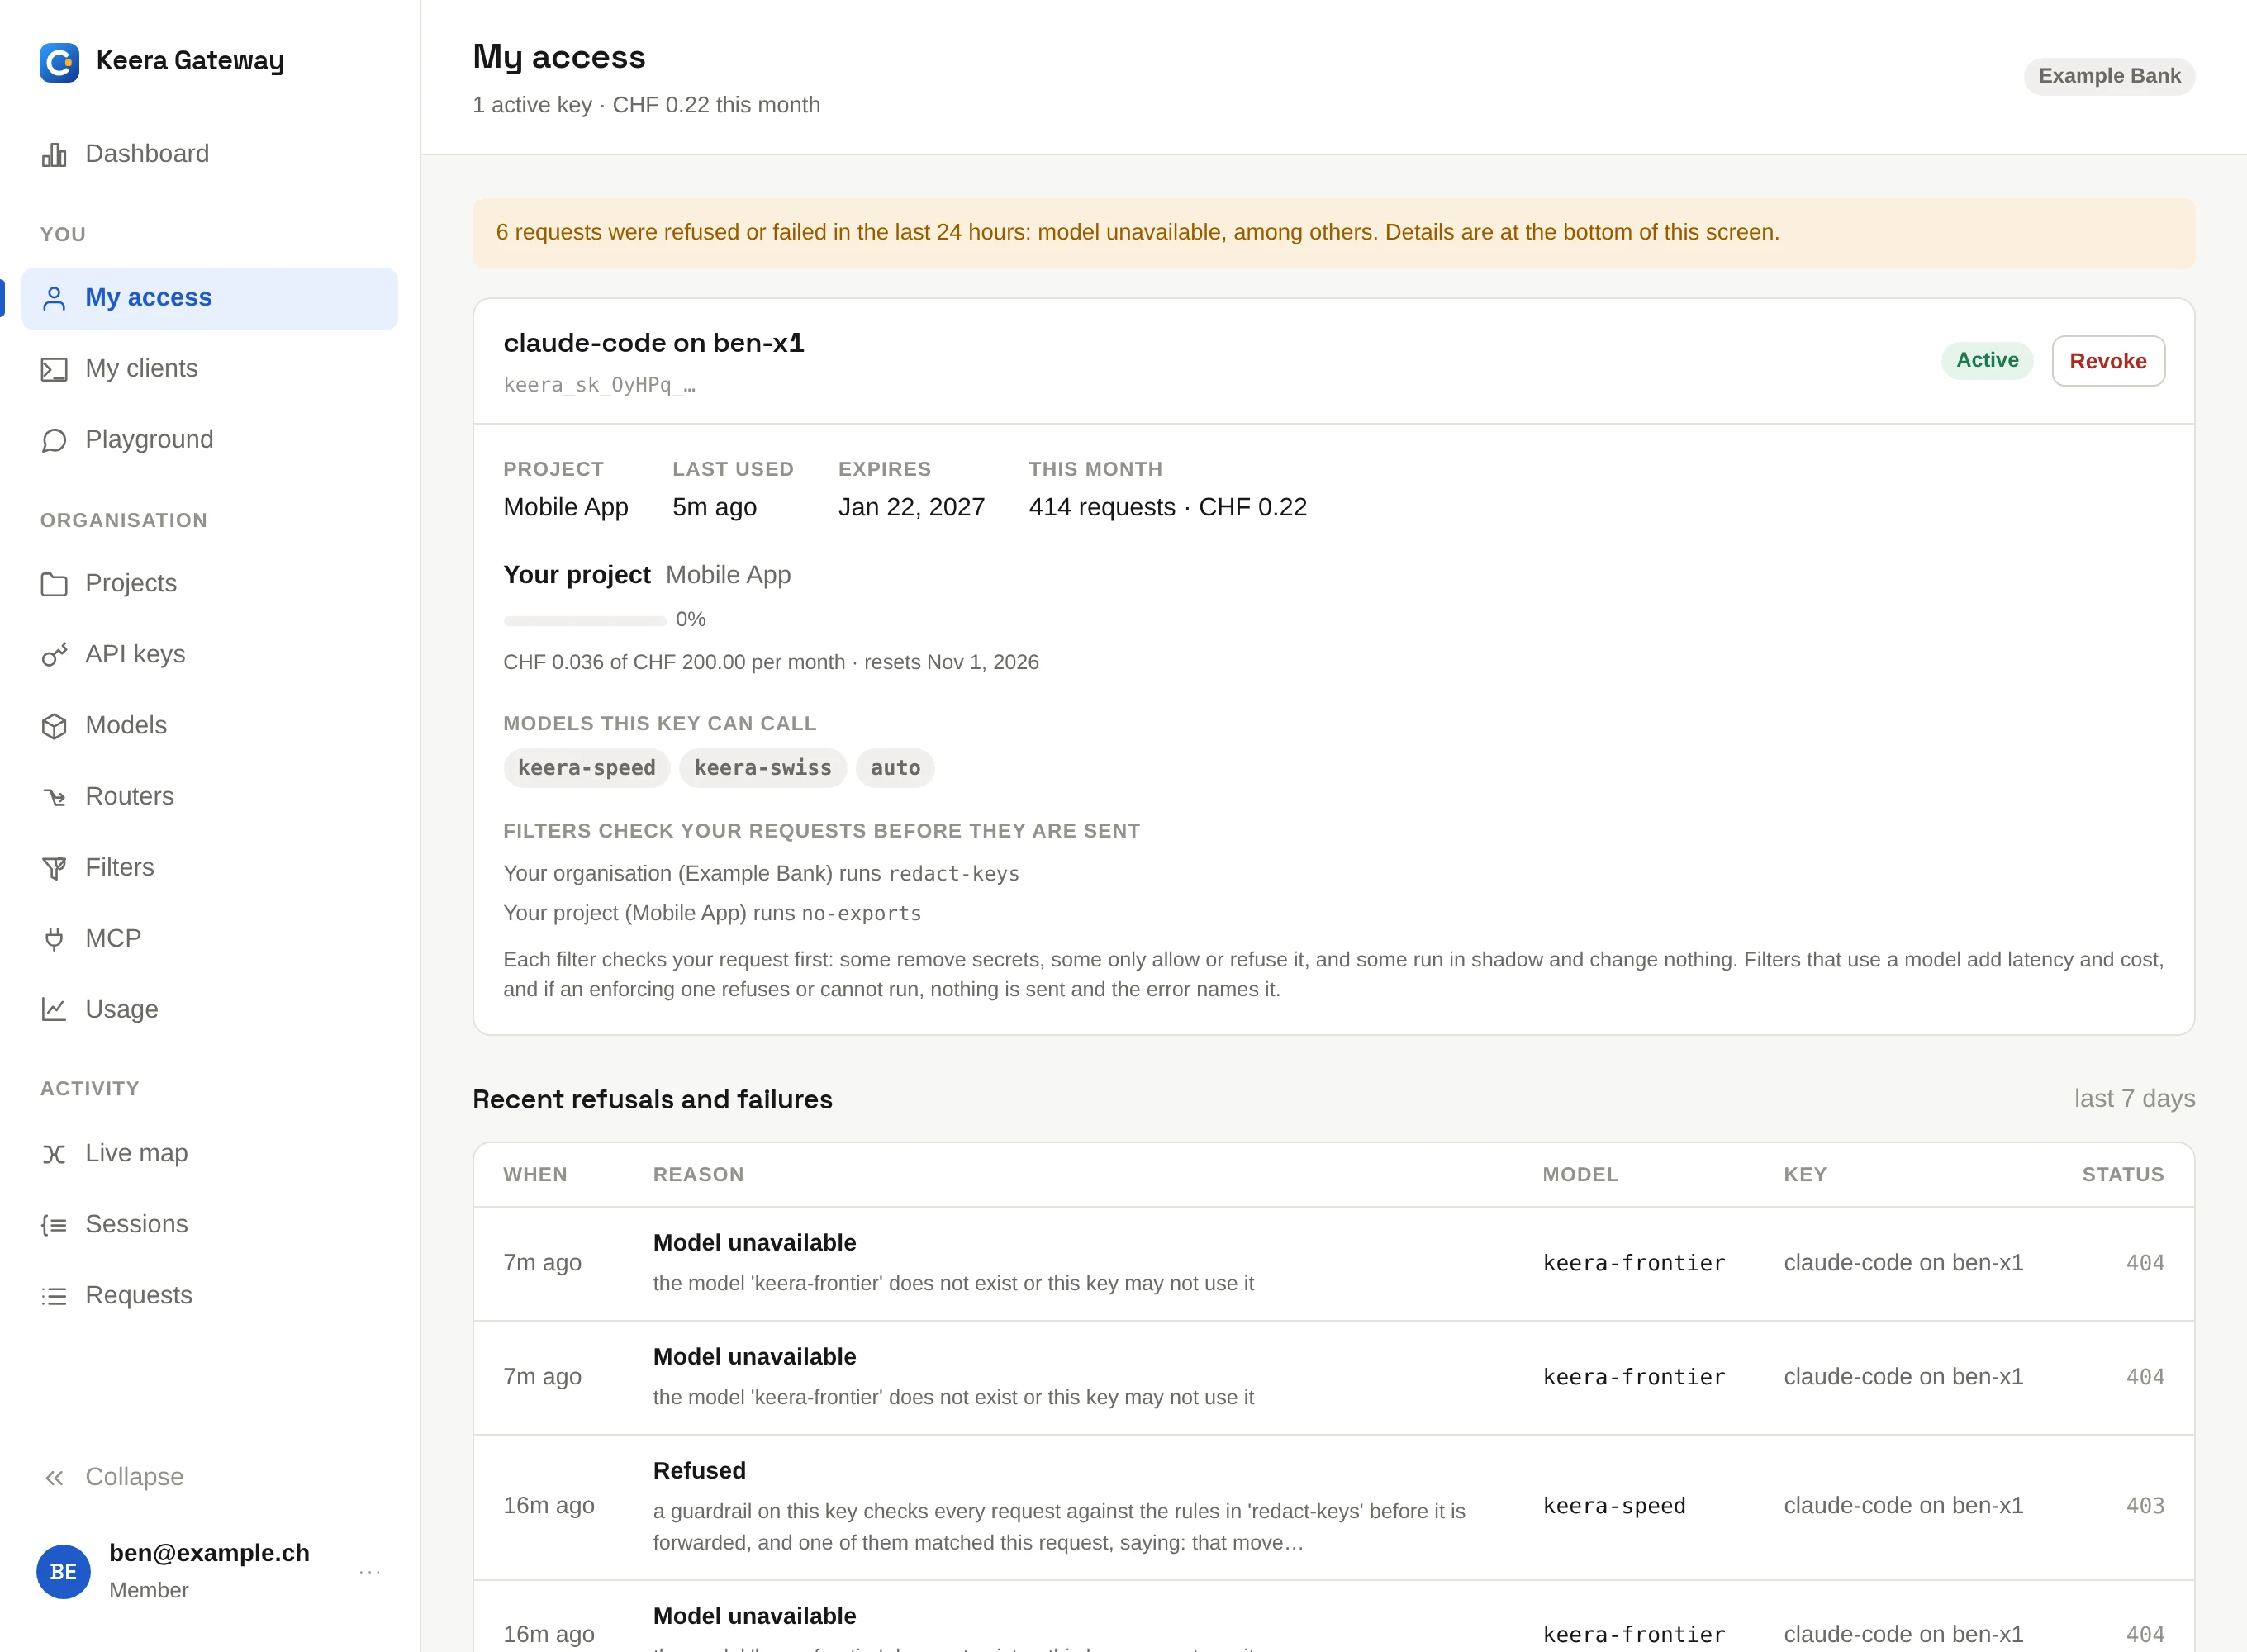2247x1652 pixels.
Task: Open the Usage line-chart icon
Action: click(x=54, y=1010)
